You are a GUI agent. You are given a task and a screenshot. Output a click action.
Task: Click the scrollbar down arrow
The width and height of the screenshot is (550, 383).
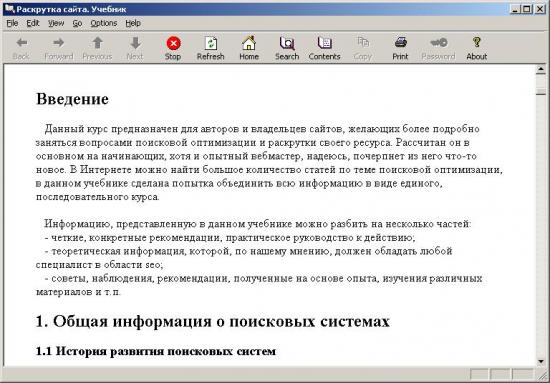click(541, 361)
